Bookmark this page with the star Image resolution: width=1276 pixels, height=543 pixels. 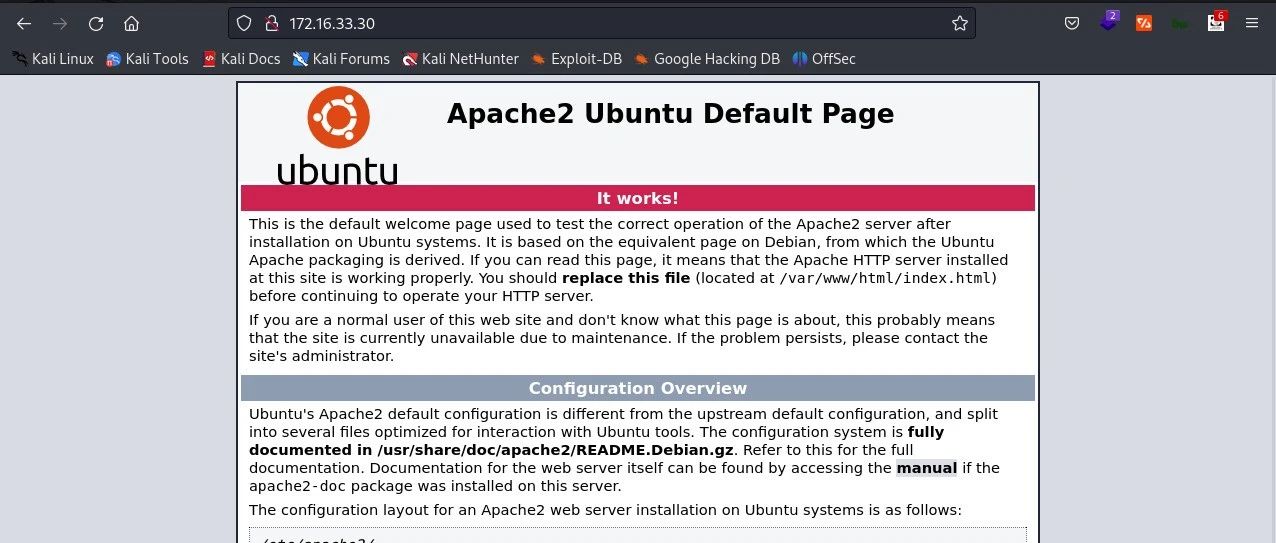click(960, 23)
